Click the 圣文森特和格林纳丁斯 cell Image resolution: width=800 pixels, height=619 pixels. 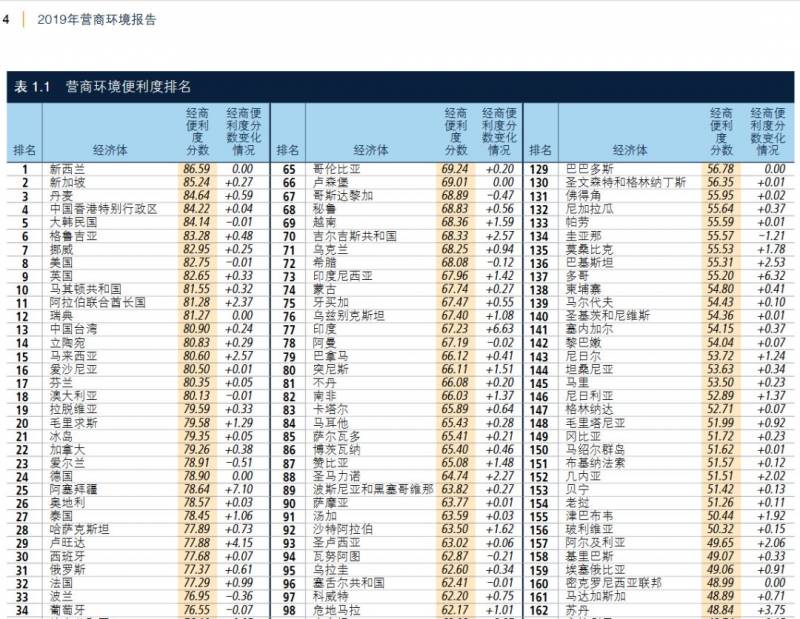tap(626, 183)
